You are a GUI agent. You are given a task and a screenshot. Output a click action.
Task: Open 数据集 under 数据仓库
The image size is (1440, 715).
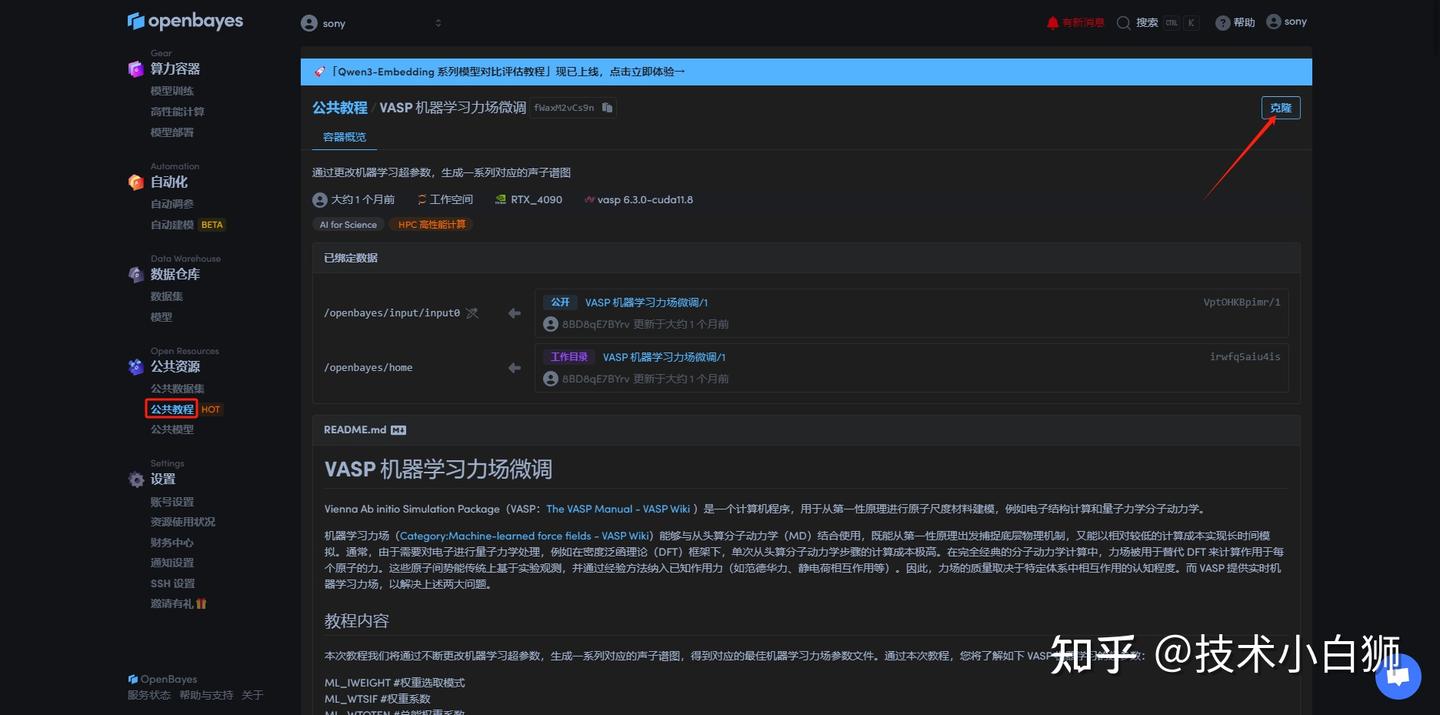coord(167,296)
